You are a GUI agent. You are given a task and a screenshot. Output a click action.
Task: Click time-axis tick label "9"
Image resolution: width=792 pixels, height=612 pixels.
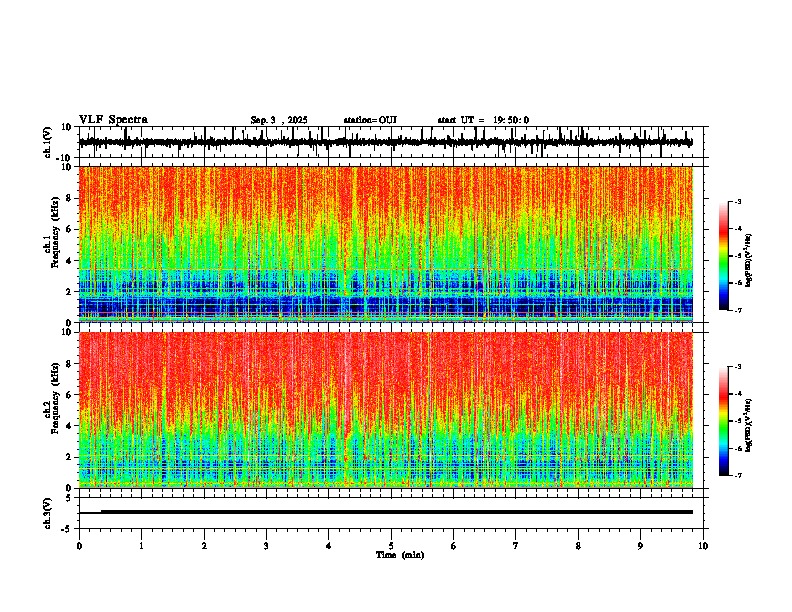click(x=640, y=546)
